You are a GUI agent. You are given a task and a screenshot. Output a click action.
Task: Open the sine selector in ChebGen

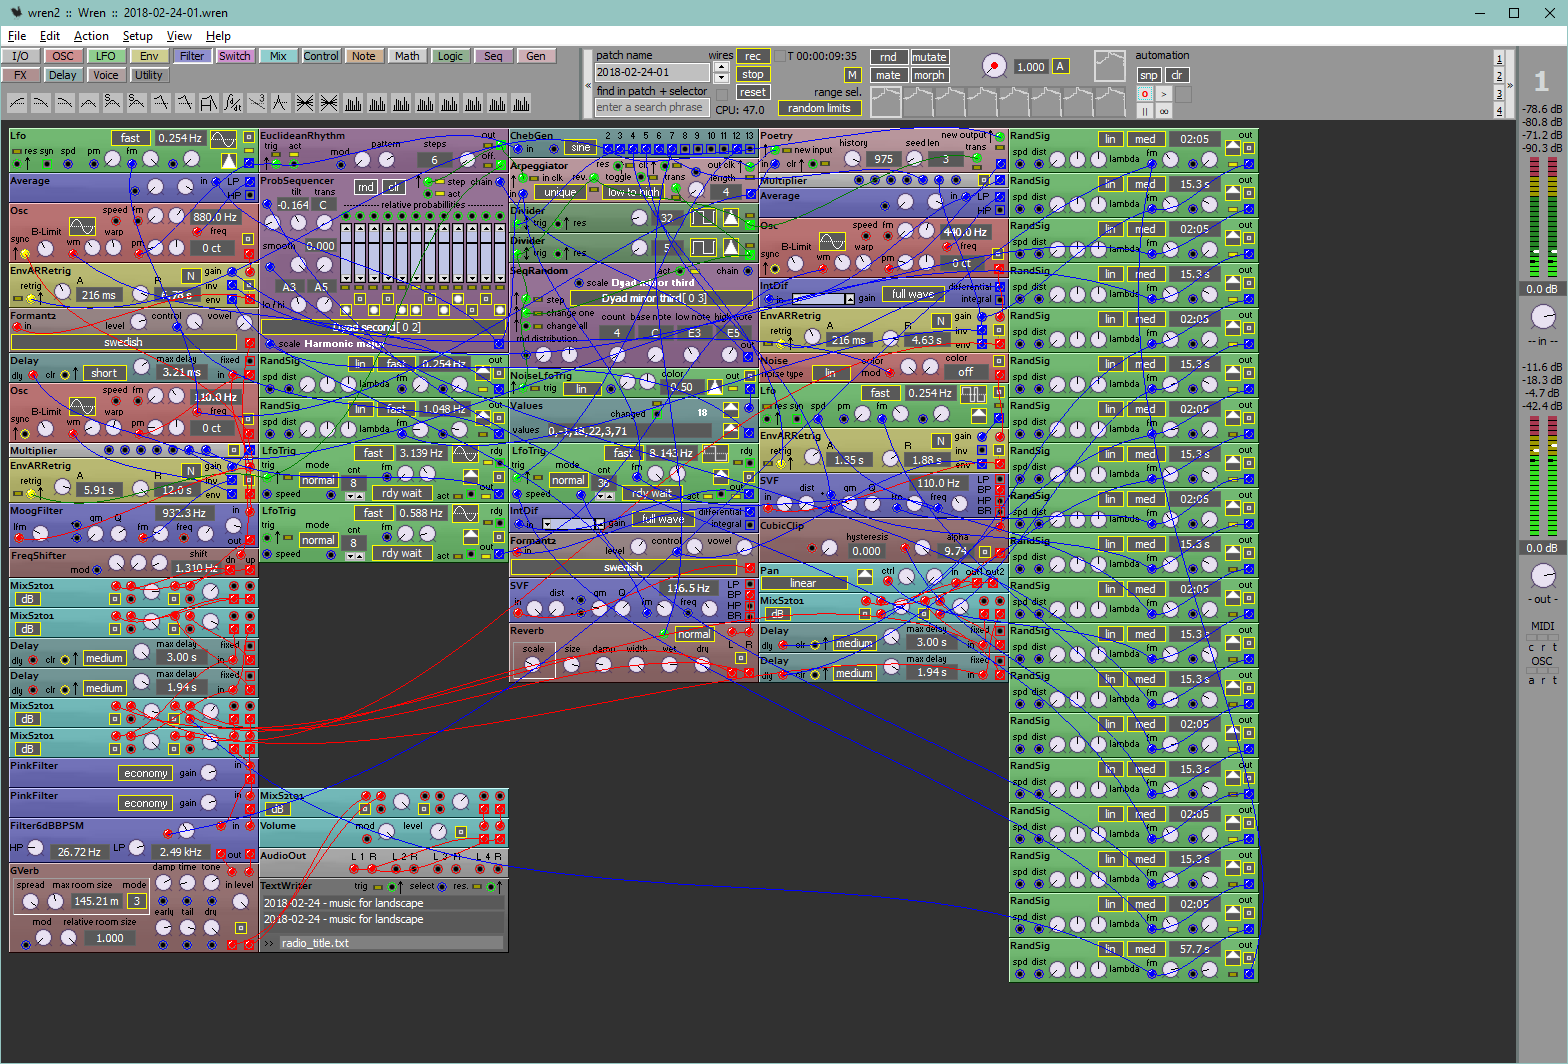click(581, 148)
